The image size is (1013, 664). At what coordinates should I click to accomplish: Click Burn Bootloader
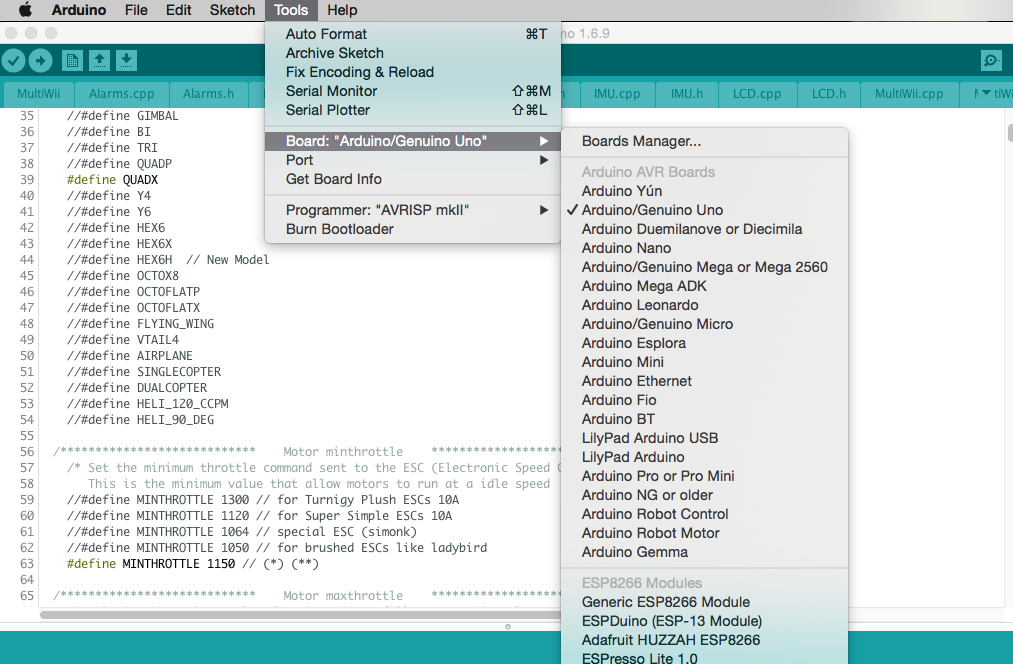(339, 229)
